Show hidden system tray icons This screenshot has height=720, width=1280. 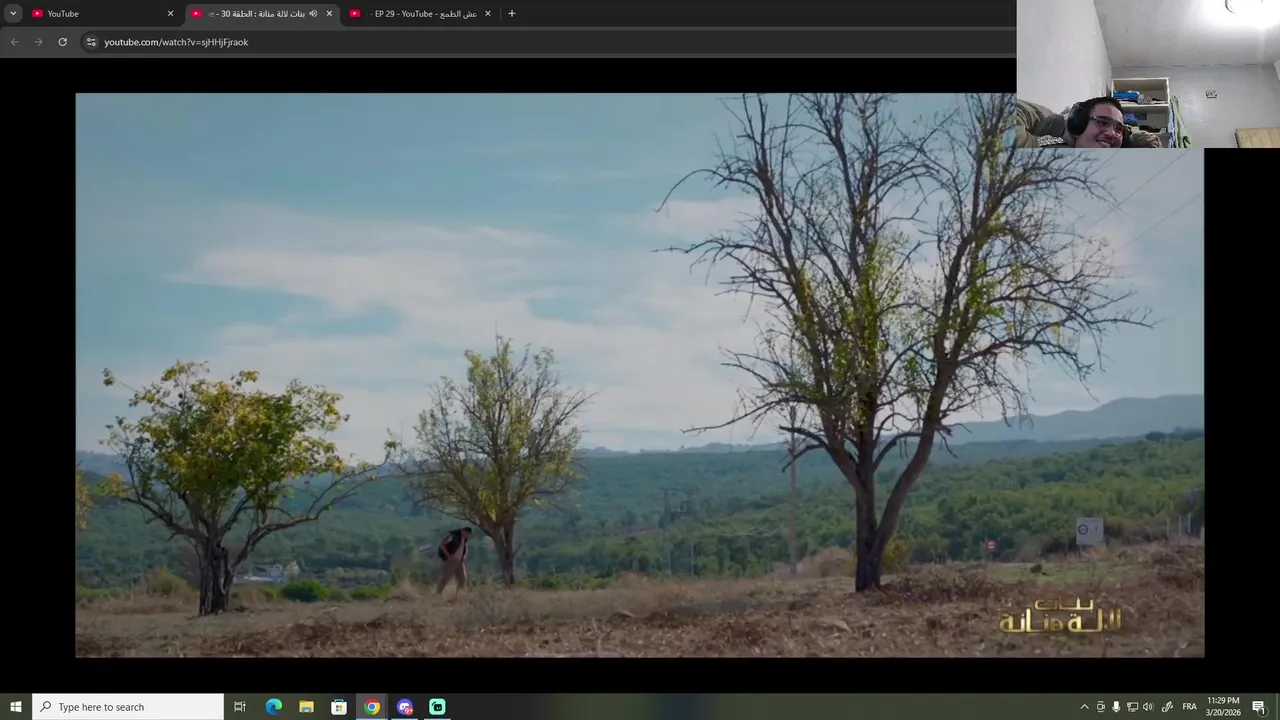tap(1084, 707)
